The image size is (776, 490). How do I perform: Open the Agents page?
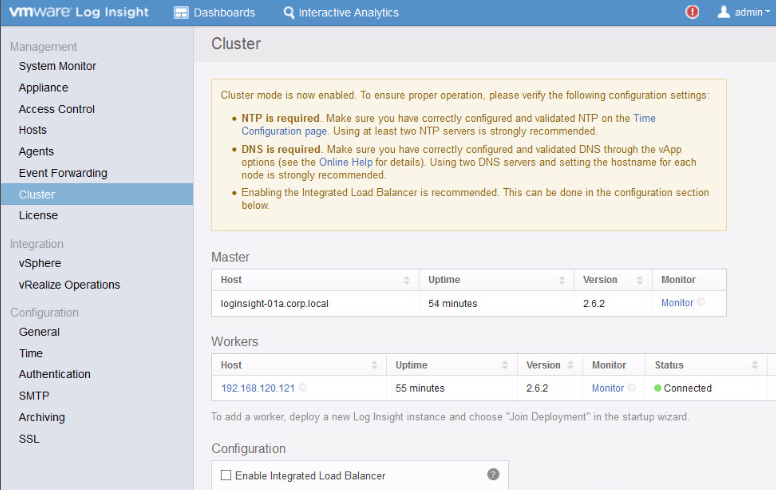36,151
